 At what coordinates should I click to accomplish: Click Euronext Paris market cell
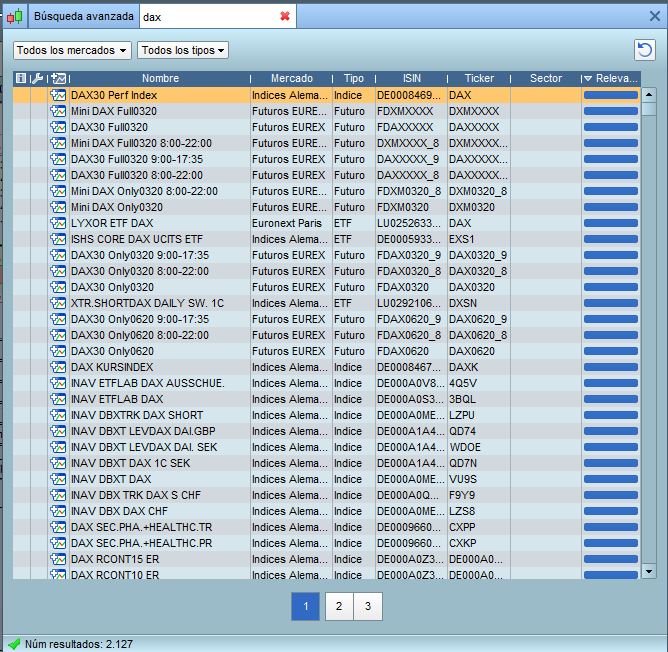(287, 223)
